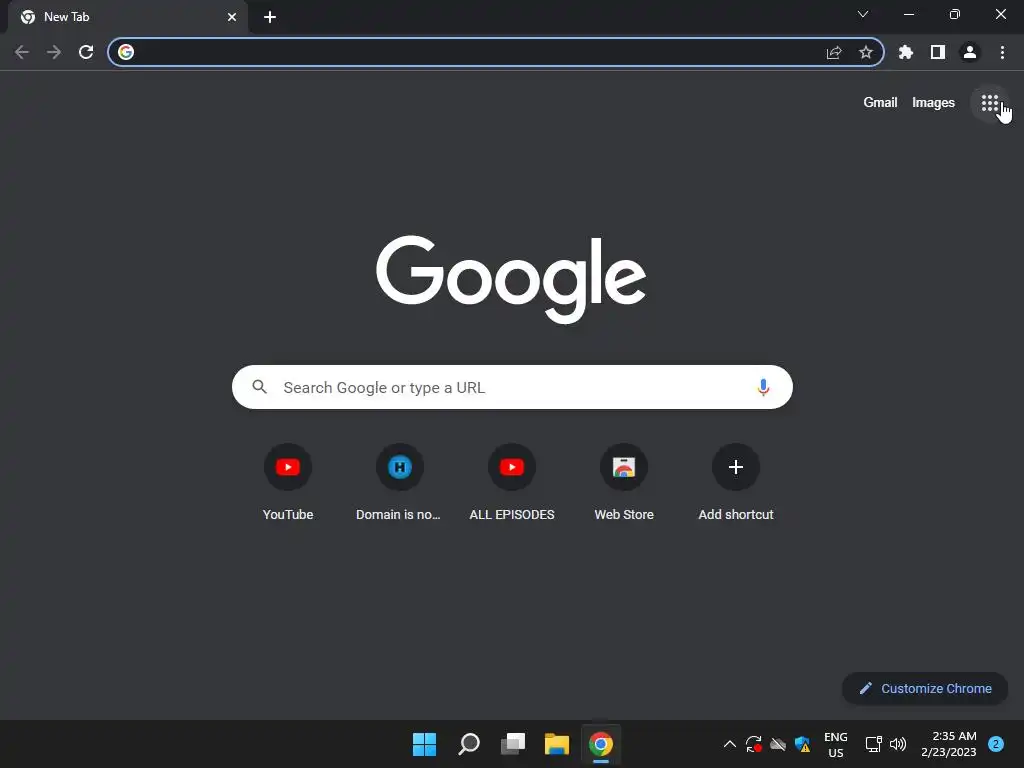Image resolution: width=1024 pixels, height=768 pixels.
Task: Open the volume speaker icon
Action: pos(898,744)
